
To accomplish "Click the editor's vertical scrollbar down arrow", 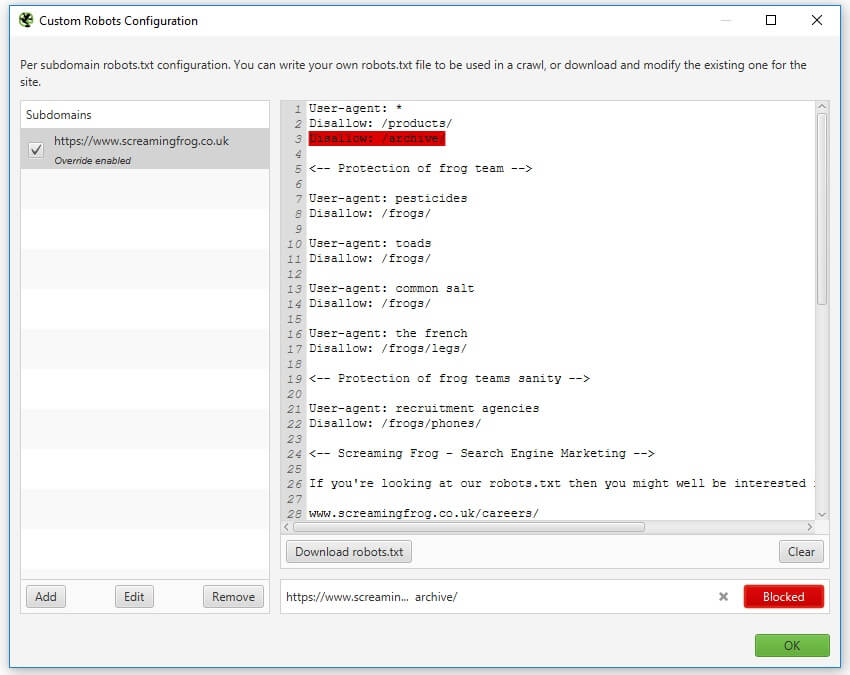I will pyautogui.click(x=822, y=513).
